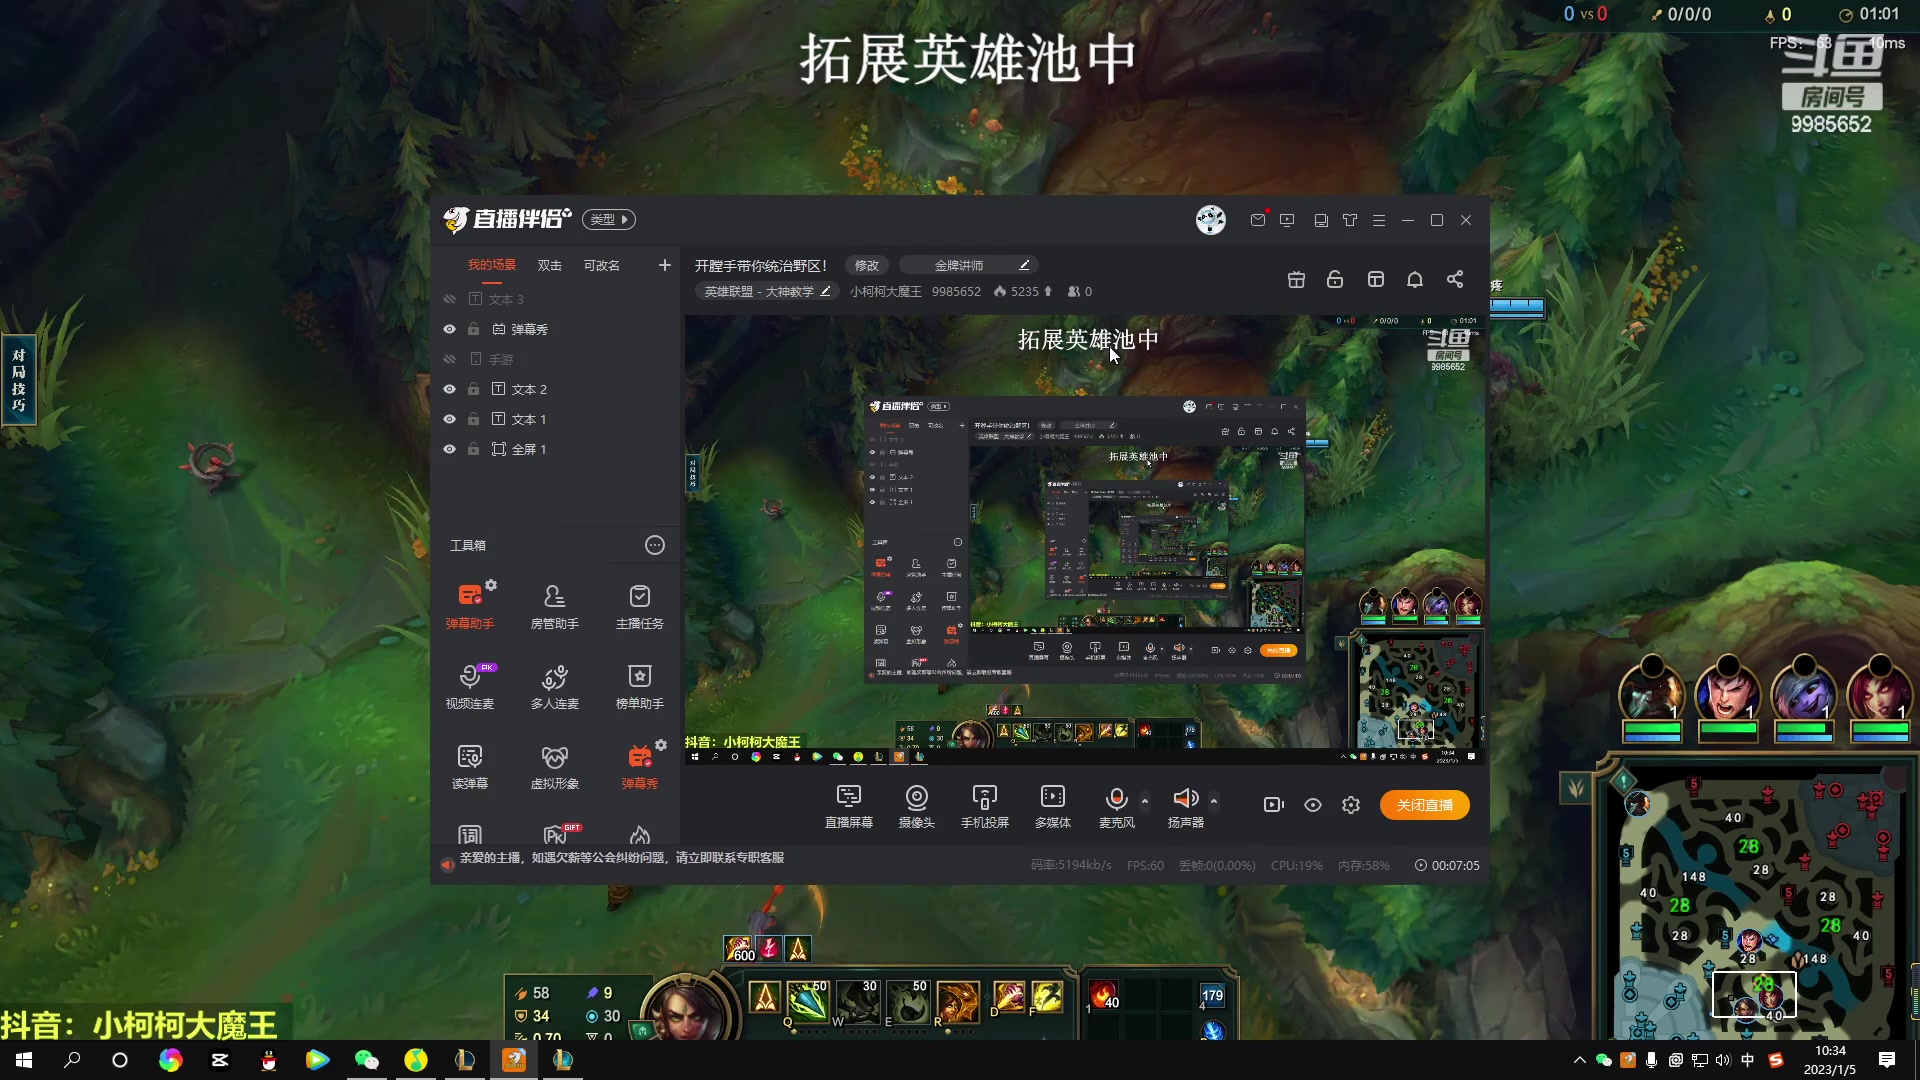Click 修改 to edit stream title
The image size is (1920, 1080).
(867, 265)
